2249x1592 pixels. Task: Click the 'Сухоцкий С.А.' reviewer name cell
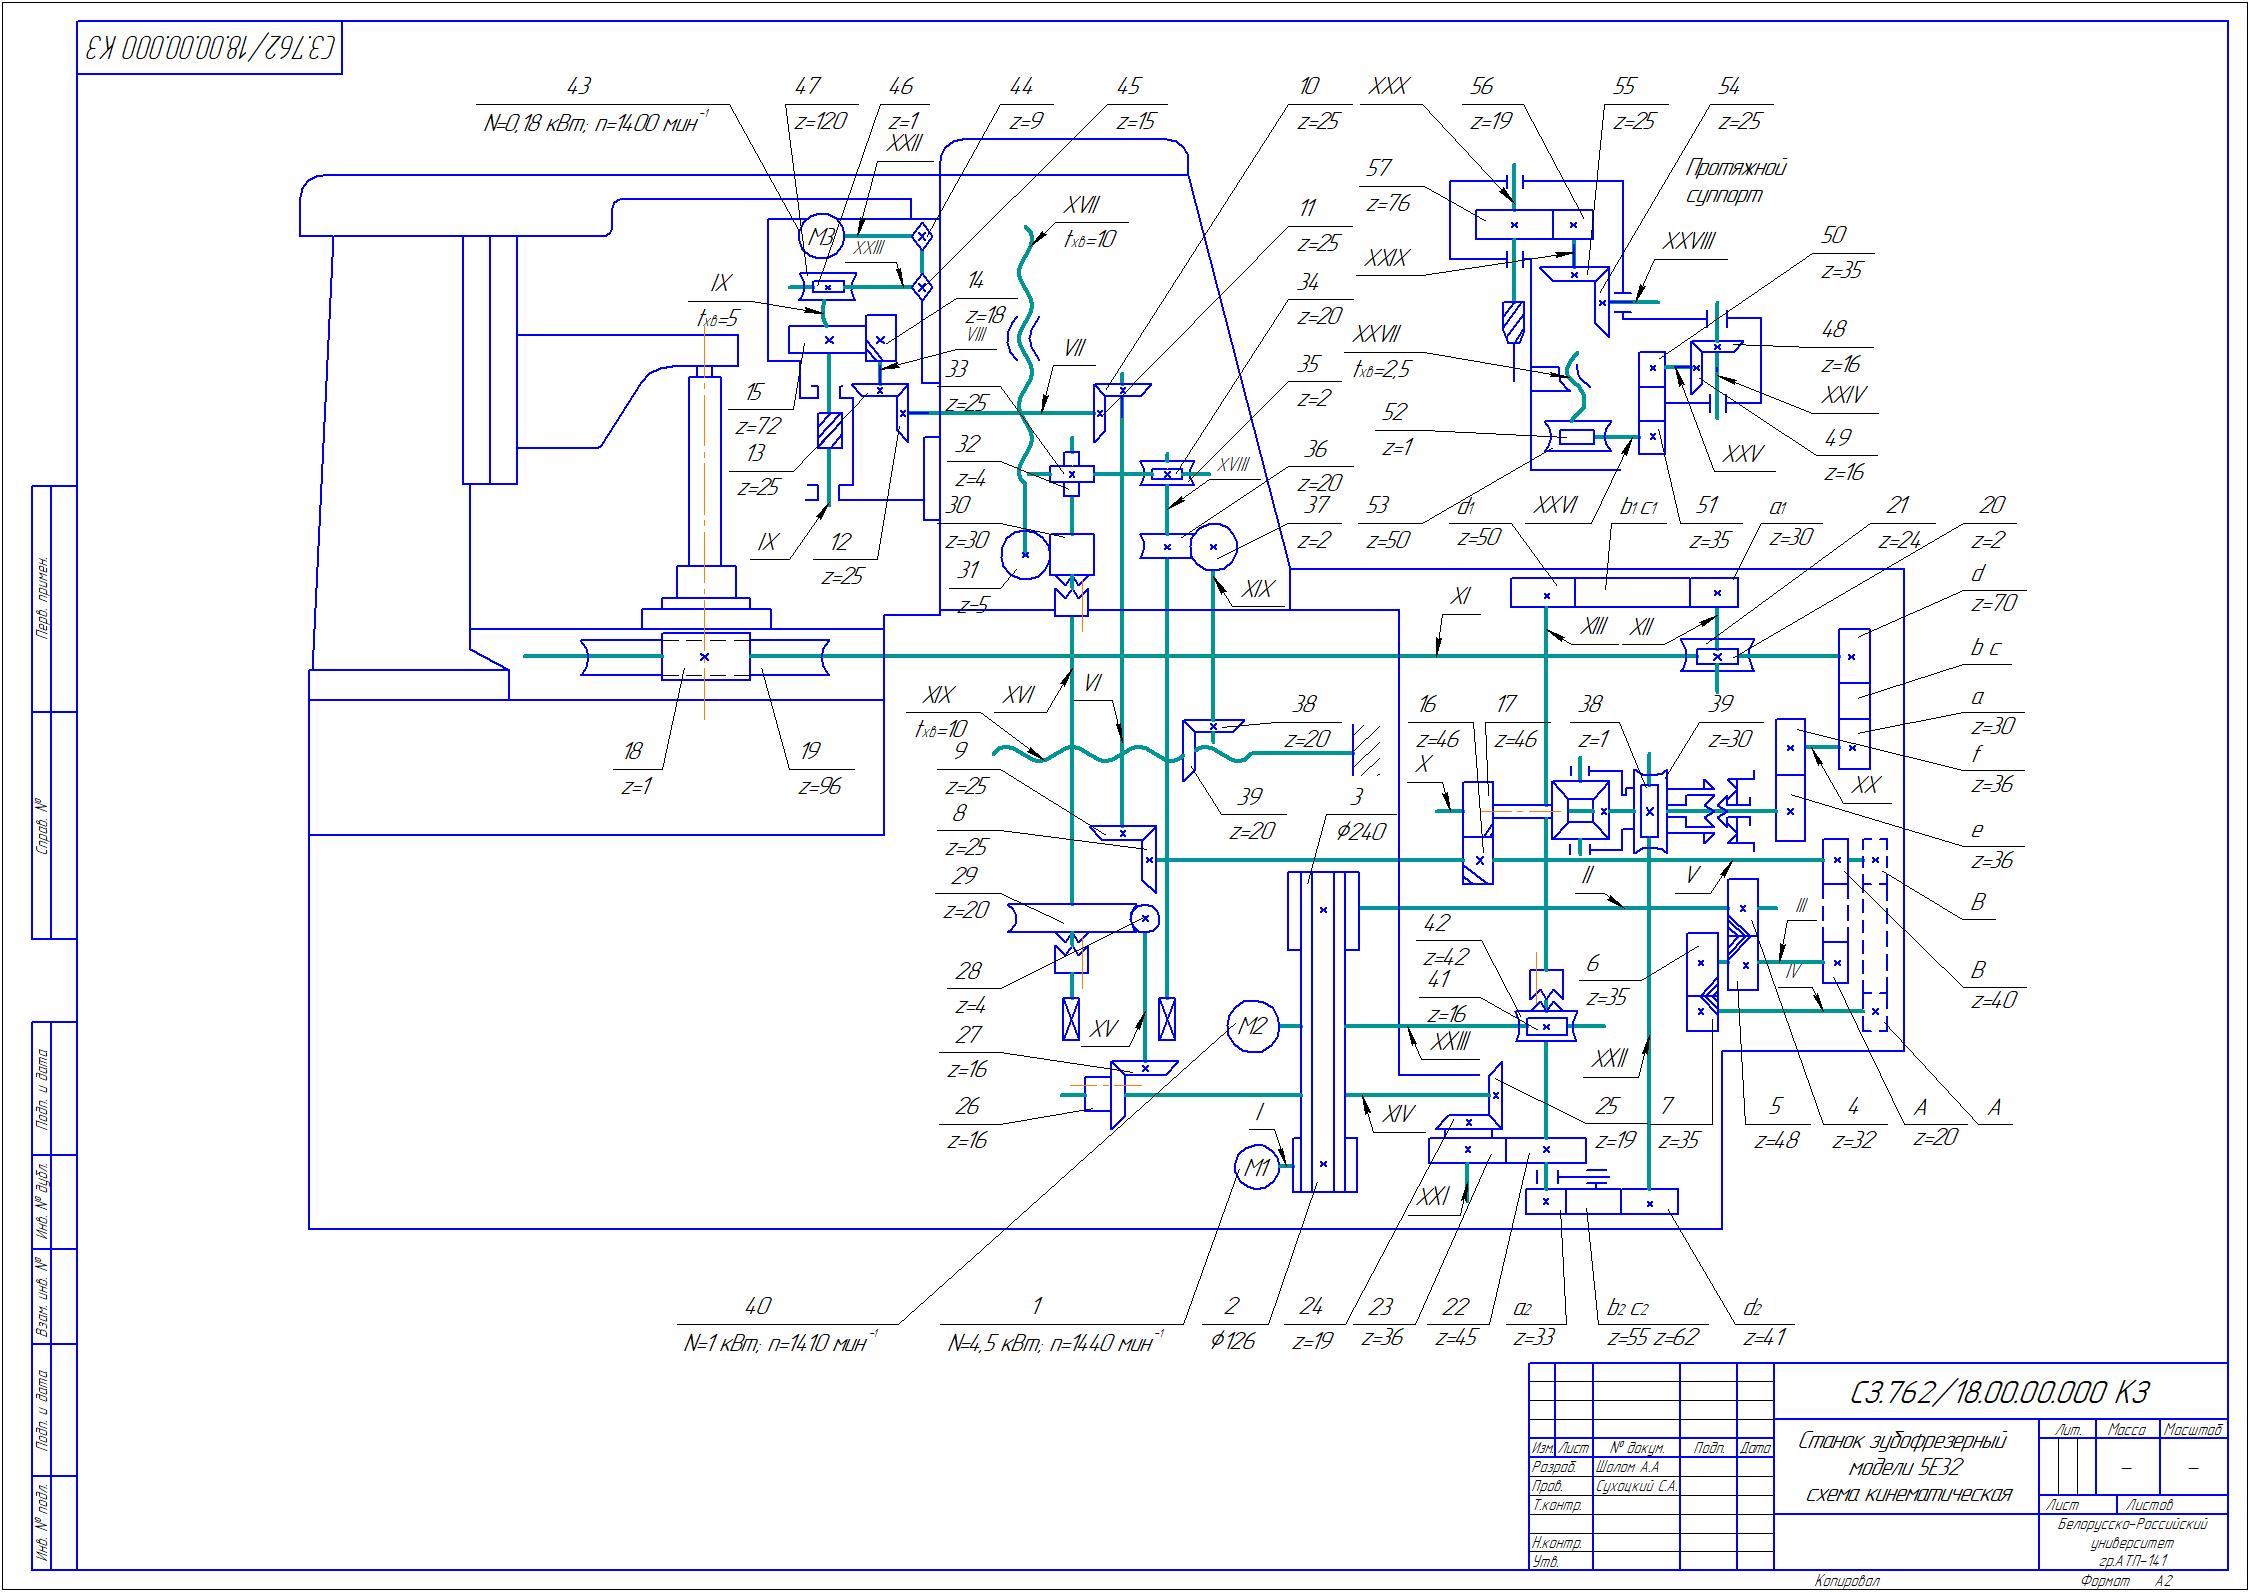(x=1637, y=1486)
